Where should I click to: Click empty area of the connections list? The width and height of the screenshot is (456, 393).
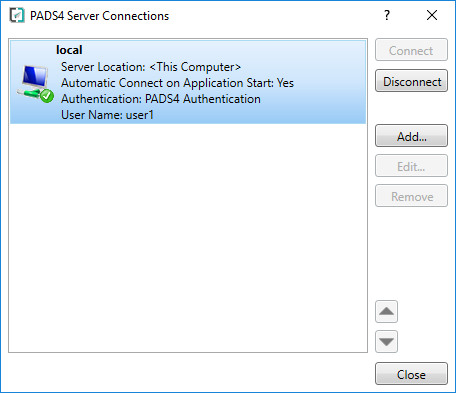pos(188,238)
